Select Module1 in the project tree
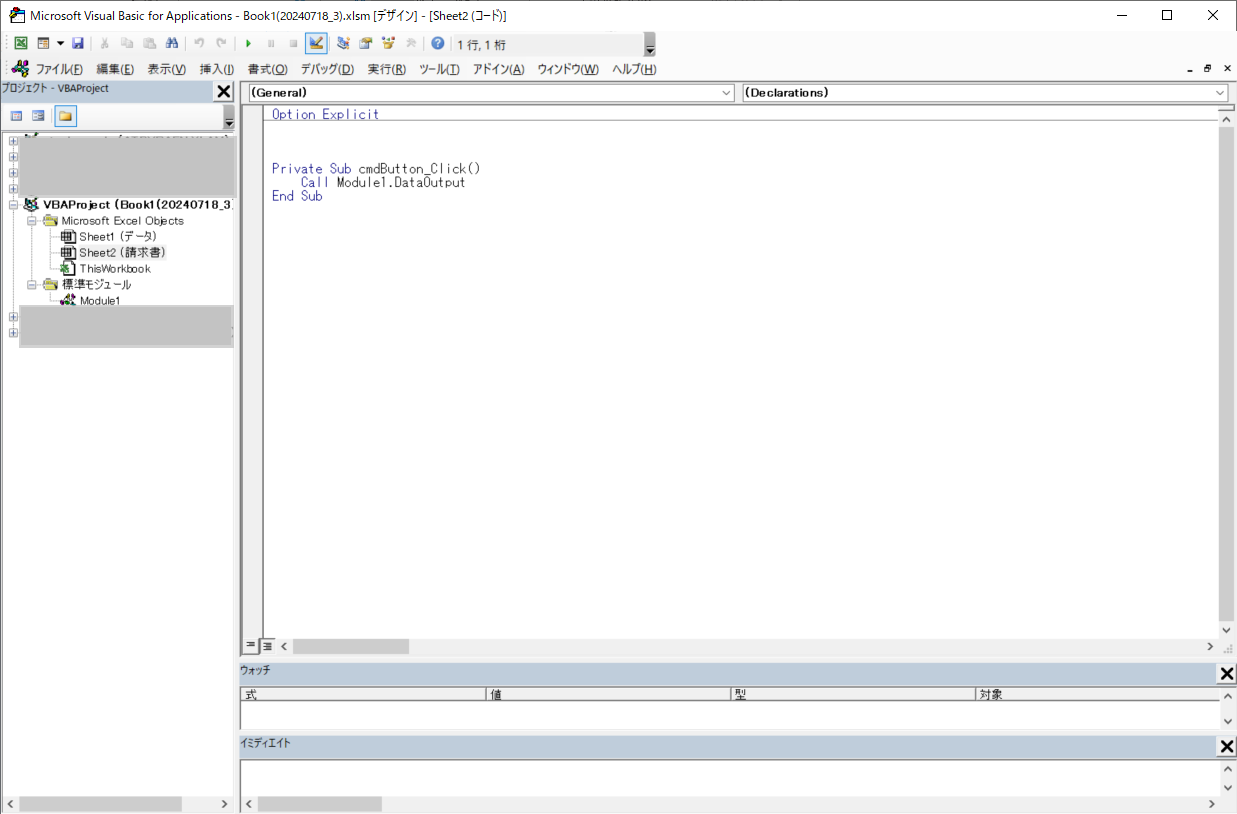This screenshot has height=814, width=1237. tap(100, 300)
